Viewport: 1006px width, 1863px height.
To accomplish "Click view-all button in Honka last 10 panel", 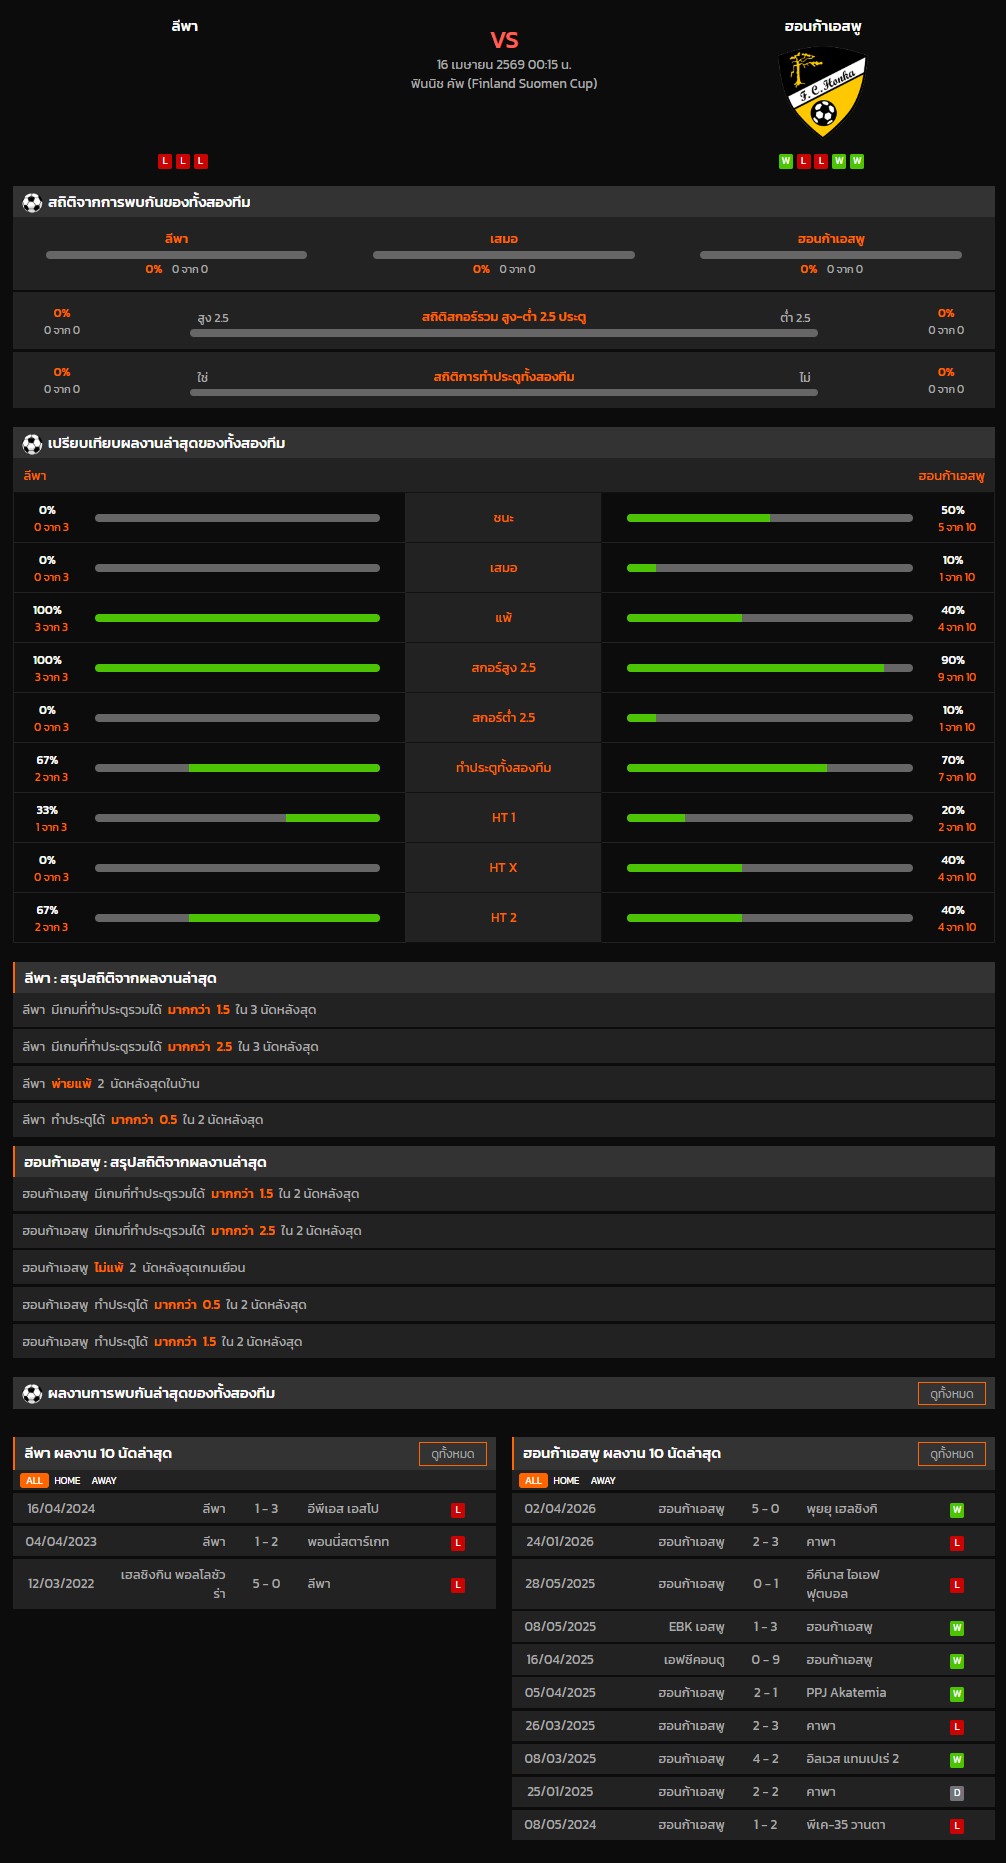I will (951, 1454).
